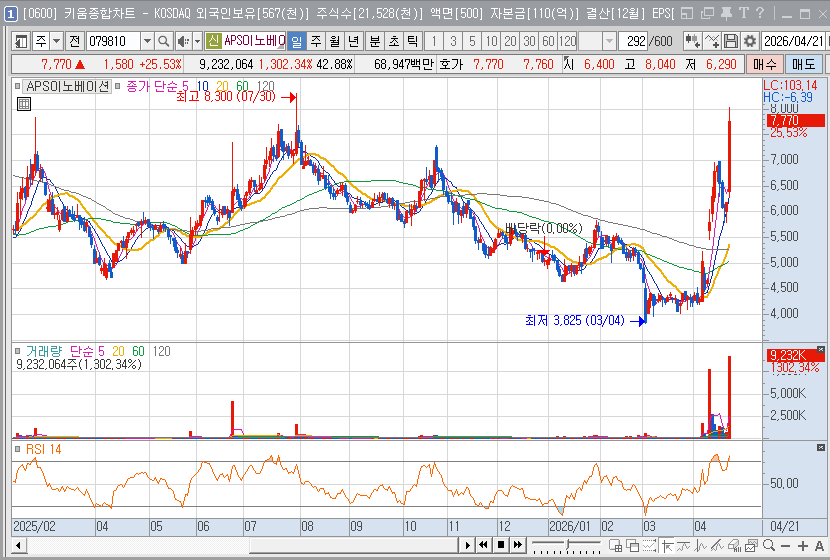Viewport: 830px width, 560px height.
Task: Click the green 신 badge icon
Action: pyautogui.click(x=213, y=41)
